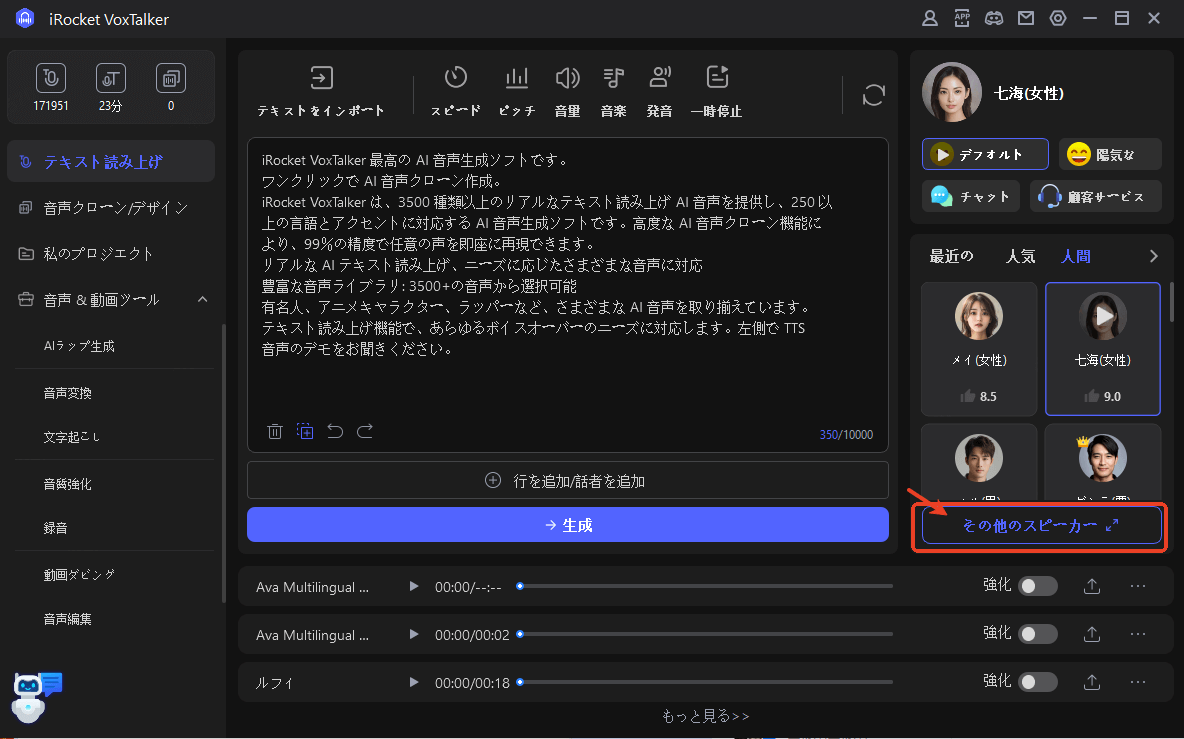Viewport: 1184px width, 739px height.
Task: Redo the text edit
Action: click(365, 431)
